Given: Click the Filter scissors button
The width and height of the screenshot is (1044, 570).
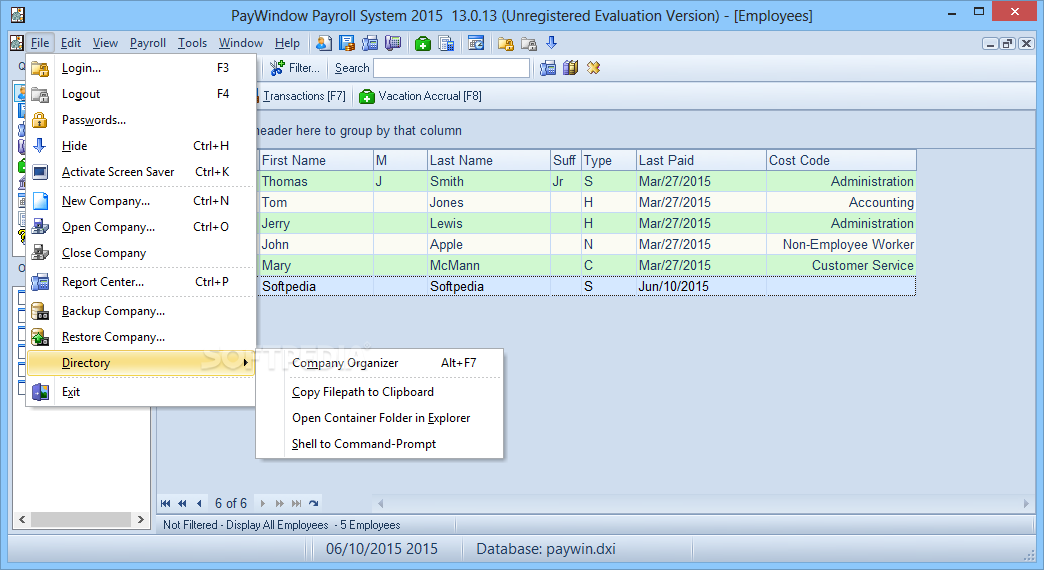Looking at the screenshot, I should coord(295,68).
